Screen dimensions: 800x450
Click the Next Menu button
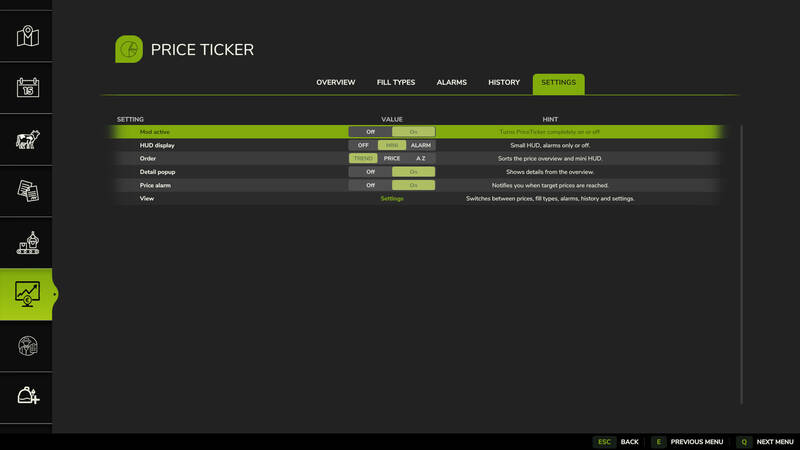[x=765, y=442]
